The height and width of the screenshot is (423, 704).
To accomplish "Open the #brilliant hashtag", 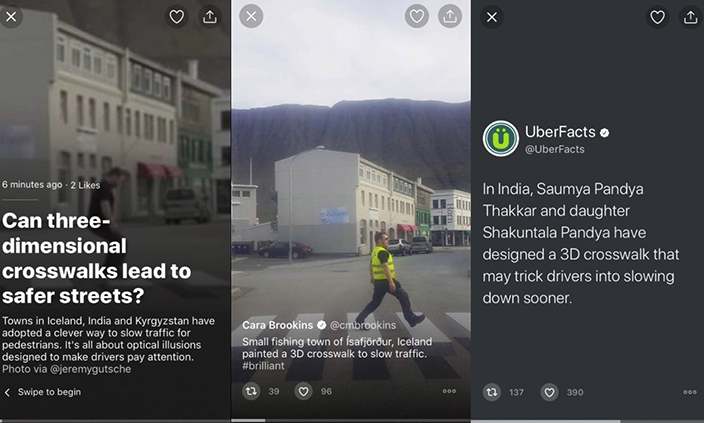I will click(265, 367).
